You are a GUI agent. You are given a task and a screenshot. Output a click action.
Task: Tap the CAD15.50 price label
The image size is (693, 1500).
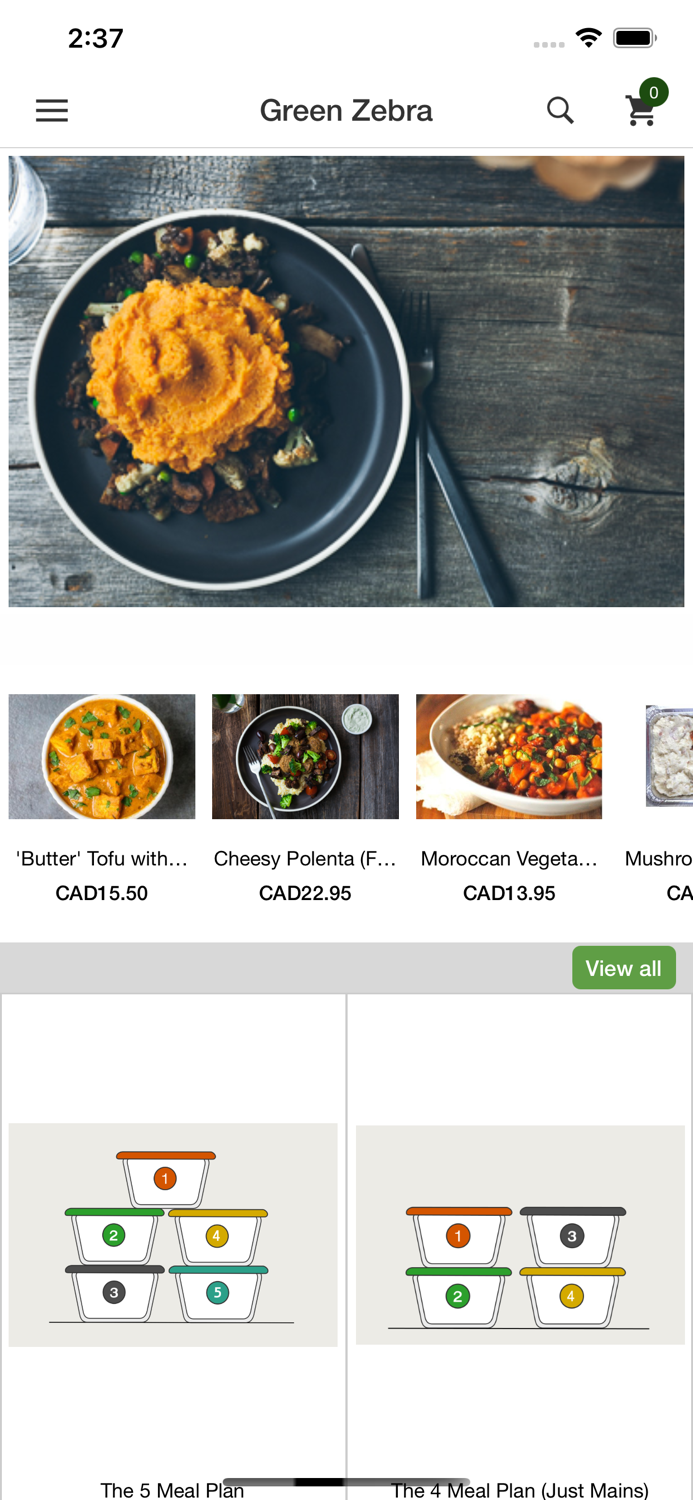tap(102, 893)
